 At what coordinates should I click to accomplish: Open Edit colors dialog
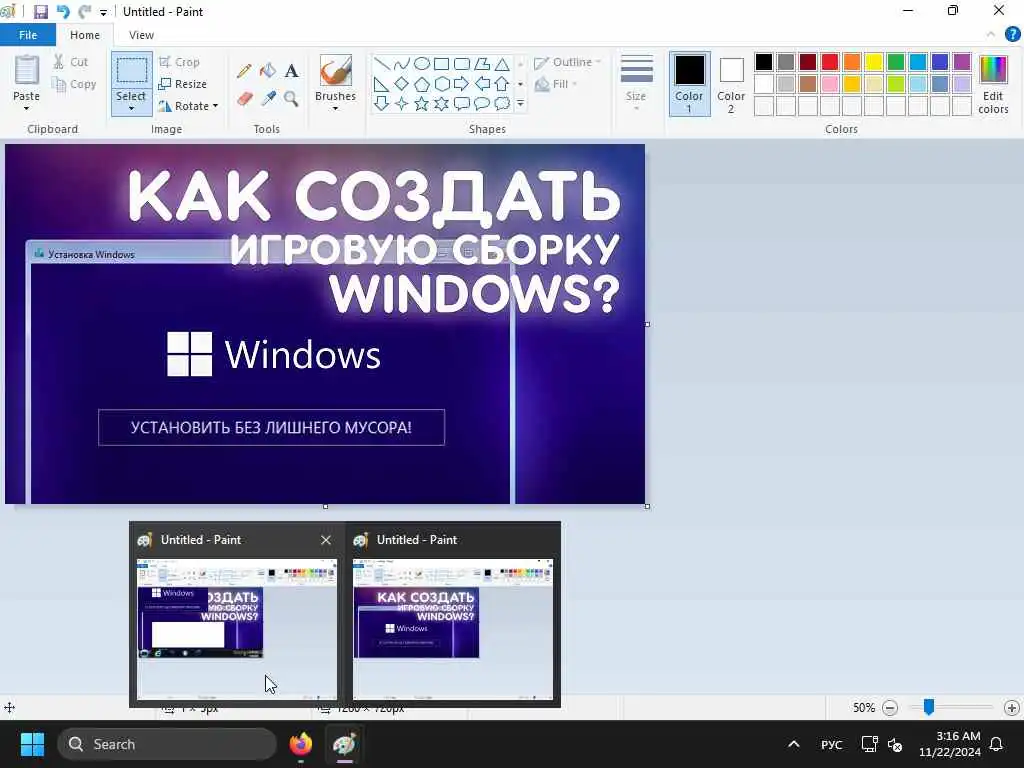point(993,85)
